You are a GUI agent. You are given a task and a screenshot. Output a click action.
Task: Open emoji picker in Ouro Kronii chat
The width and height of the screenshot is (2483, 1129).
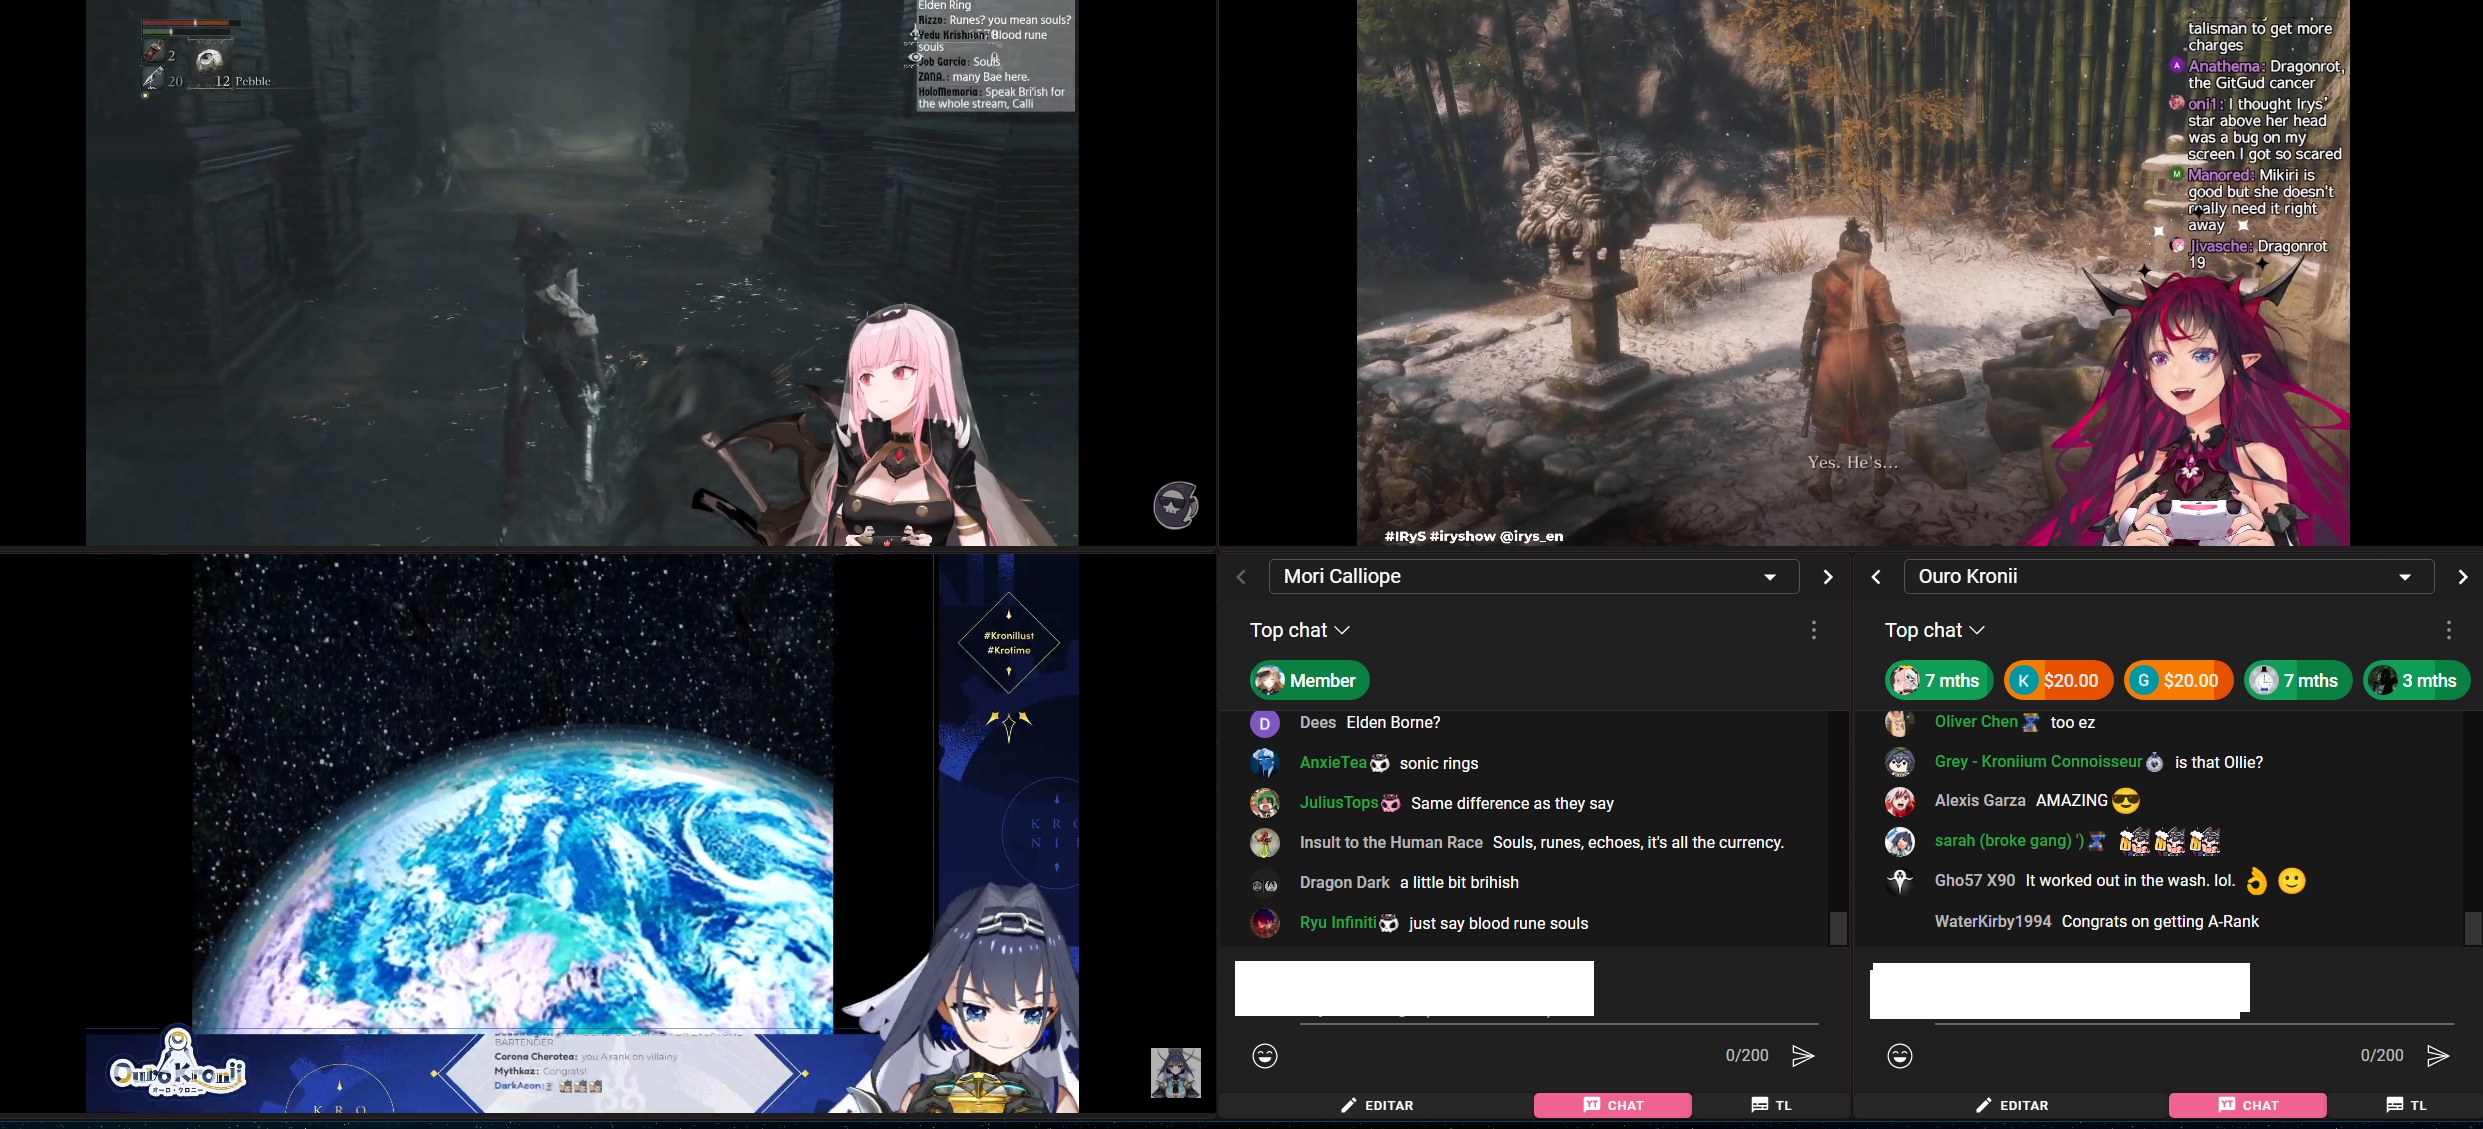pyautogui.click(x=1900, y=1055)
